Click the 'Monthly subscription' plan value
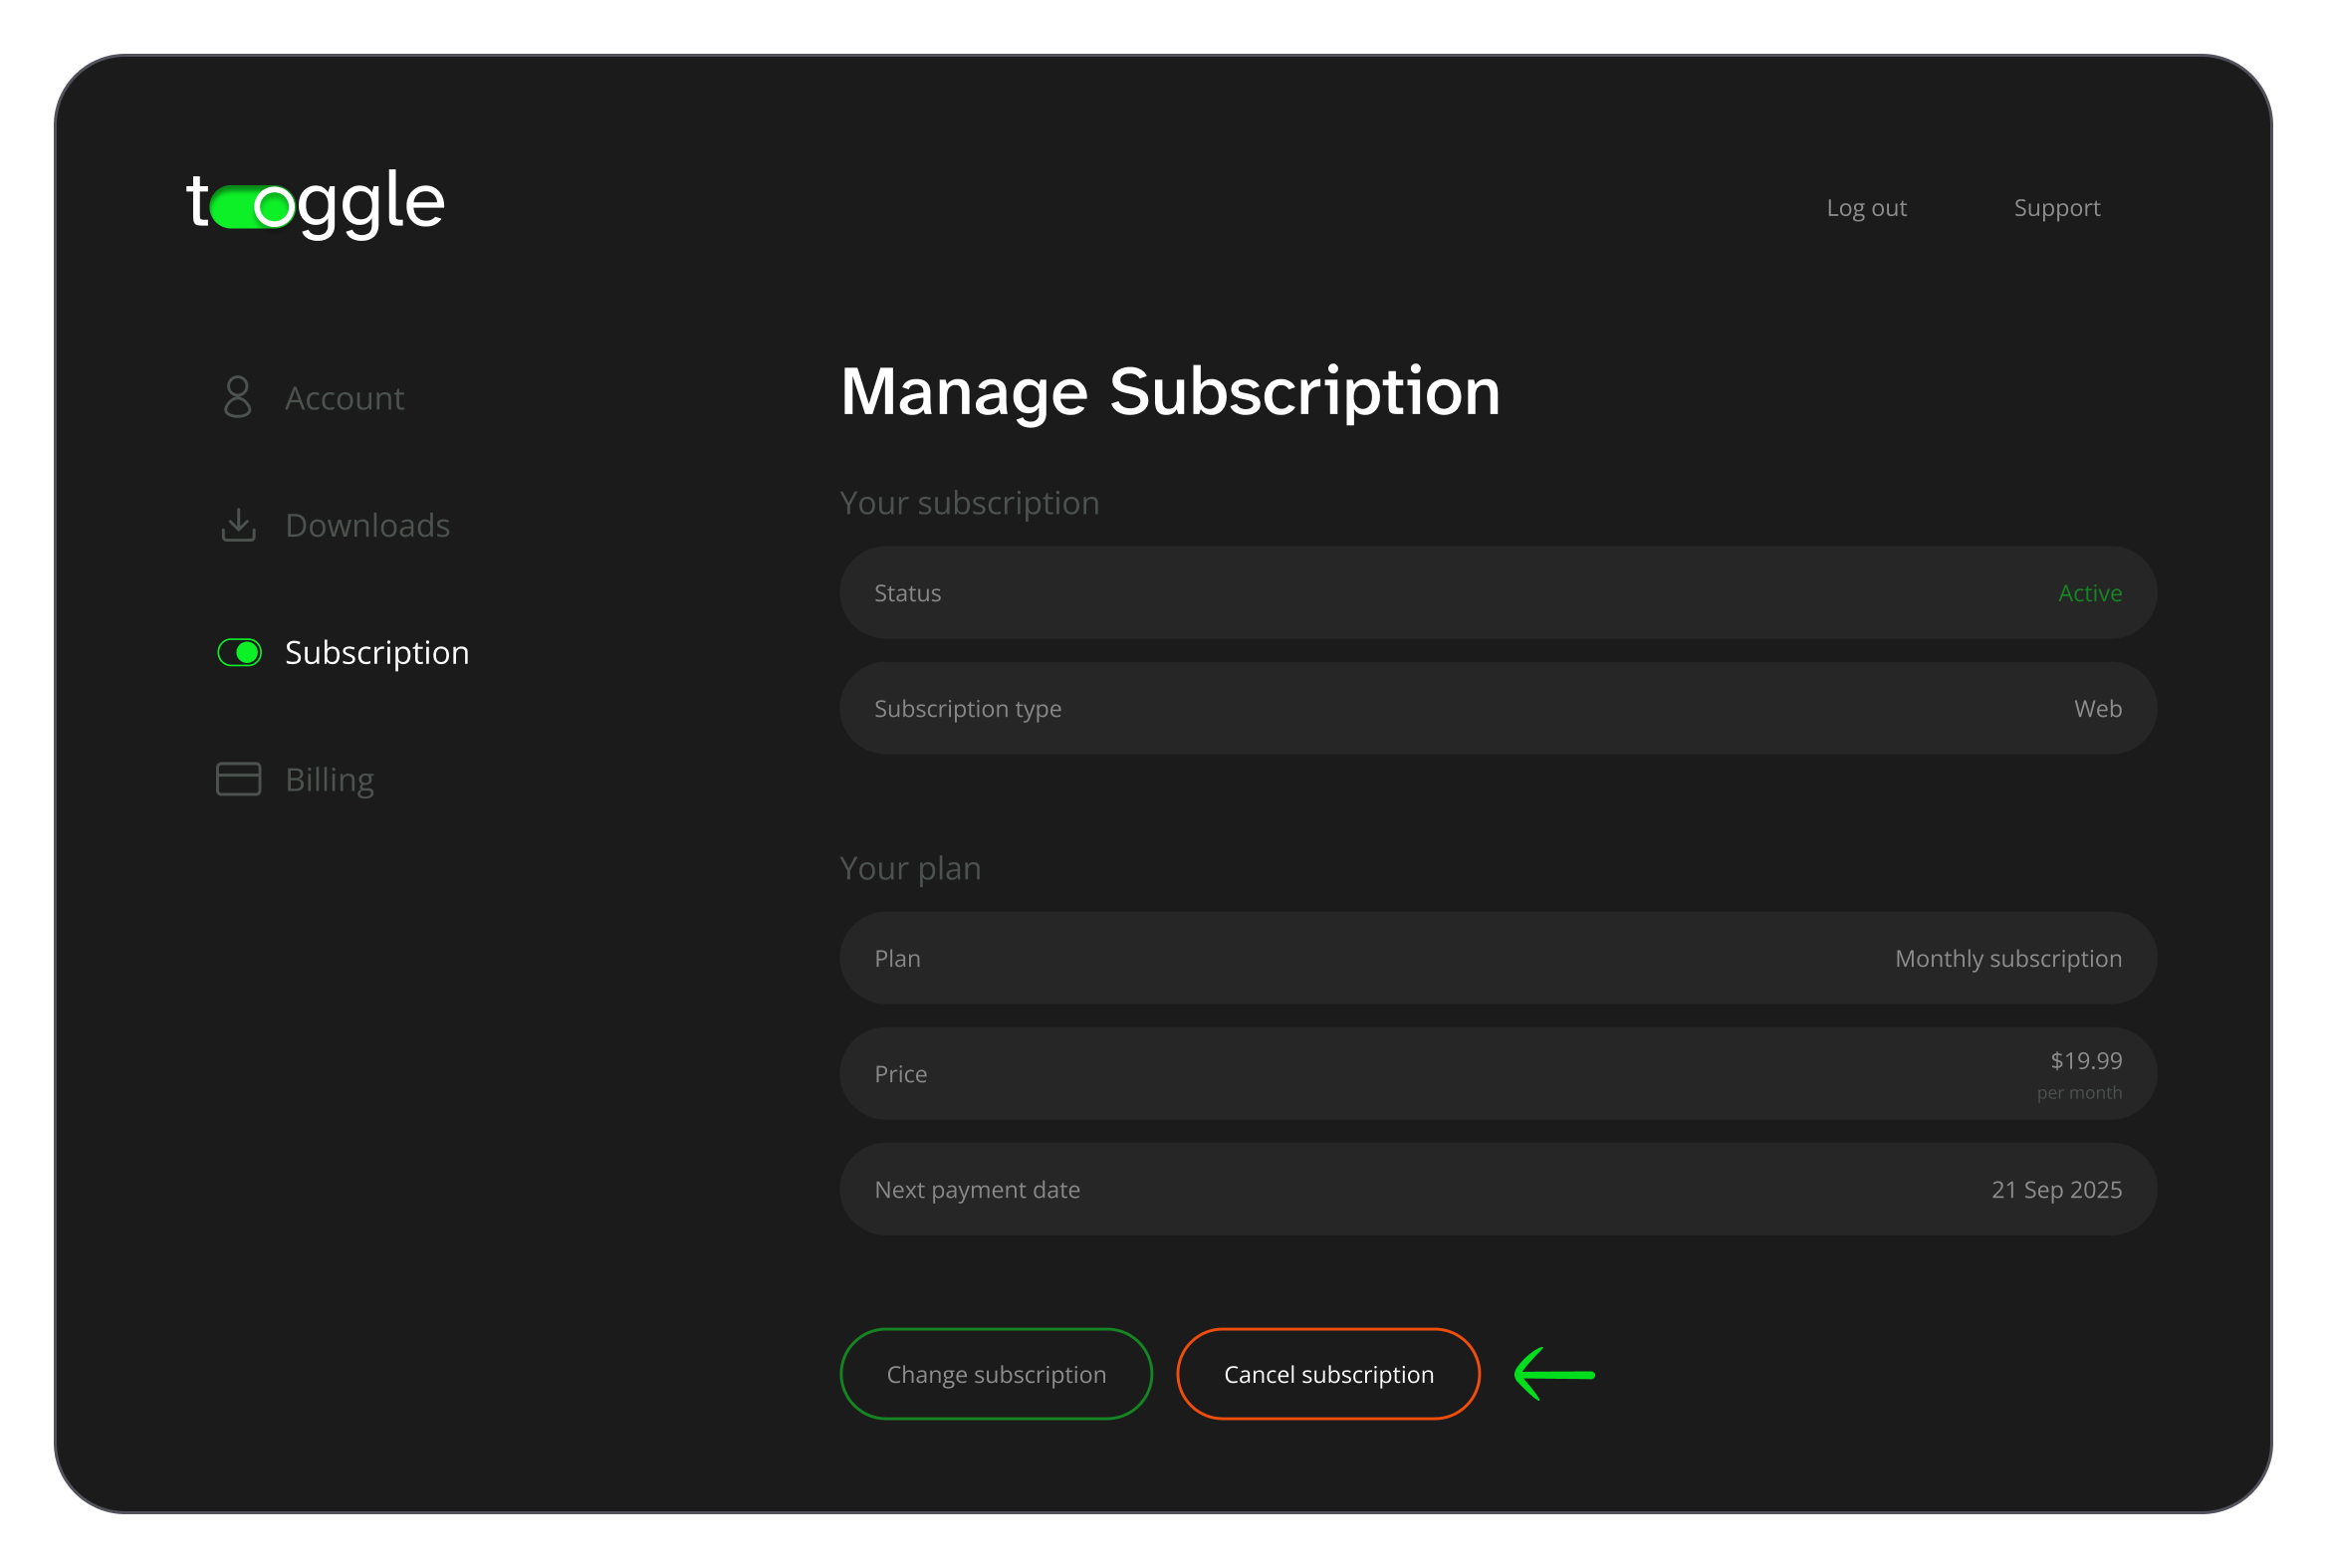The height and width of the screenshot is (1568, 2327). tap(2008, 959)
